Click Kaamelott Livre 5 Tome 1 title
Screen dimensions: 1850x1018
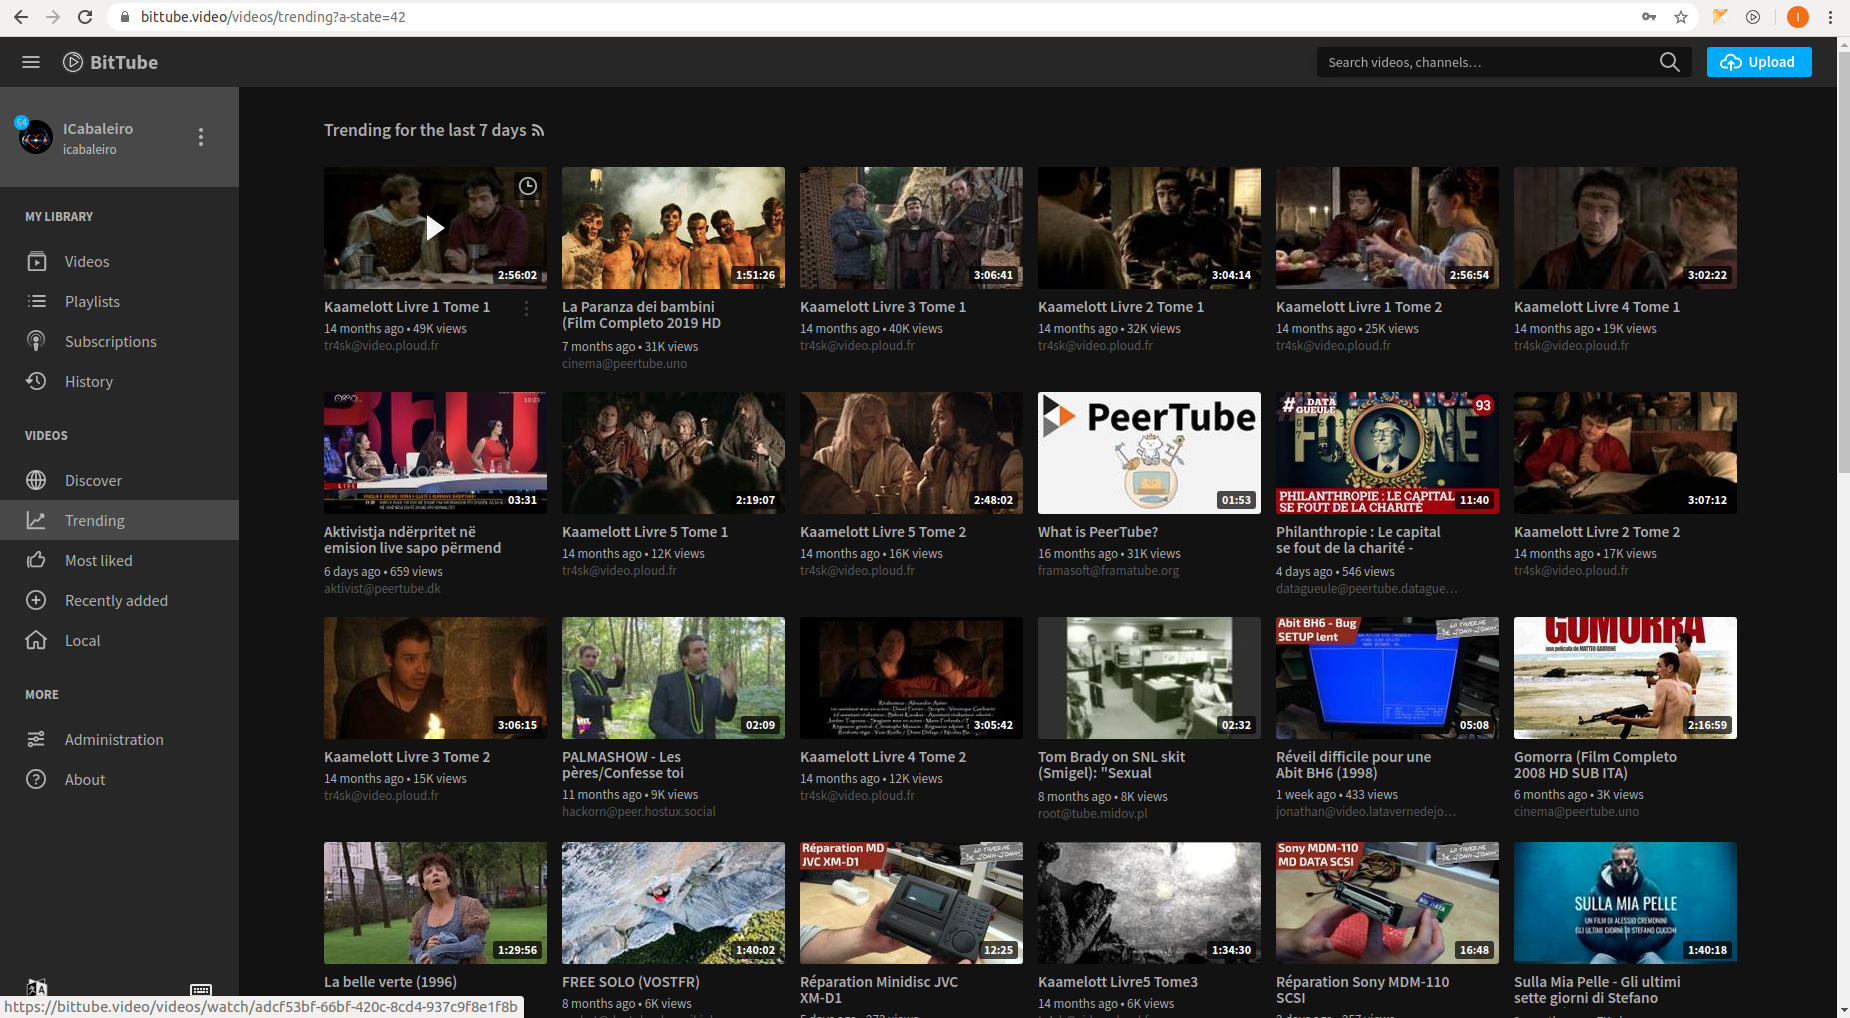tap(645, 532)
